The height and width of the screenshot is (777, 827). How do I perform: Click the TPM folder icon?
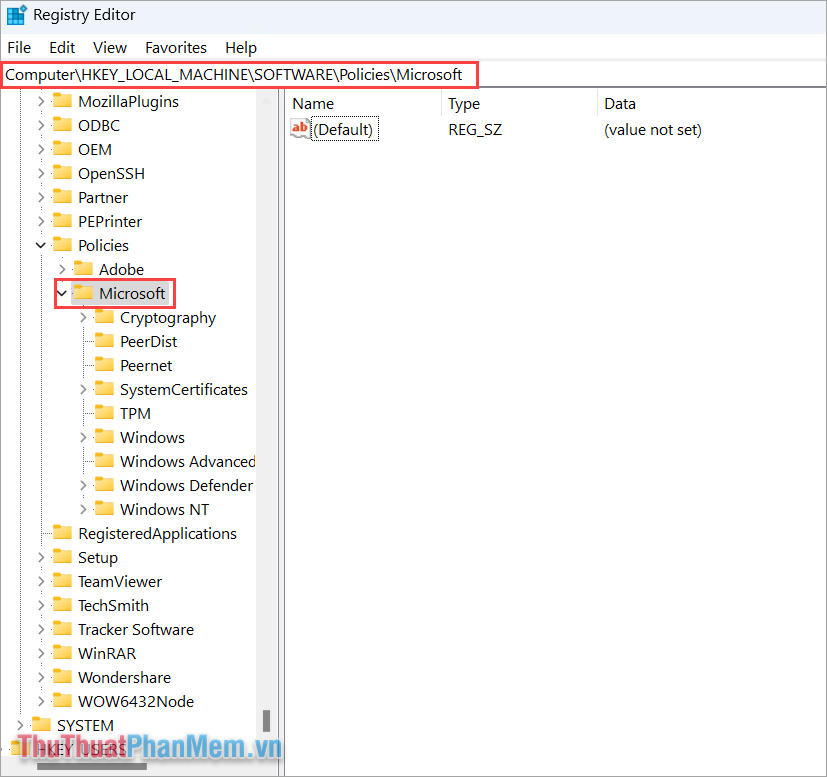(x=105, y=413)
